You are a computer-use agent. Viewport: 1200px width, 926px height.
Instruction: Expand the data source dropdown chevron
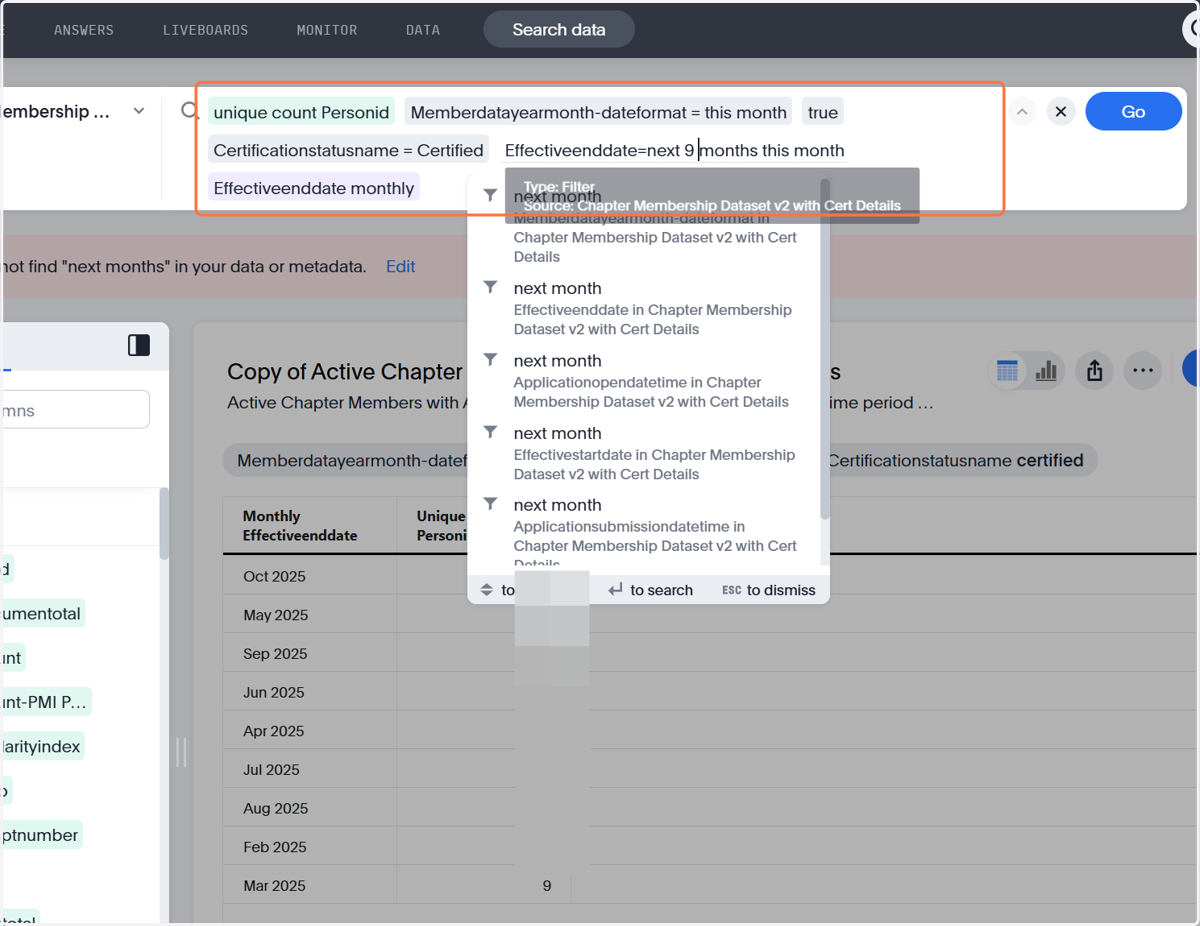[x=139, y=111]
